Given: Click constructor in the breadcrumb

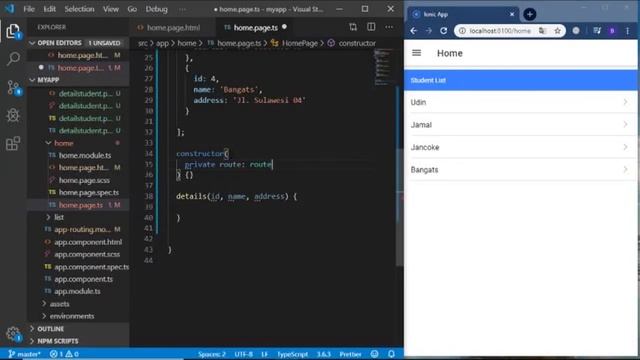Looking at the screenshot, I should [x=357, y=43].
